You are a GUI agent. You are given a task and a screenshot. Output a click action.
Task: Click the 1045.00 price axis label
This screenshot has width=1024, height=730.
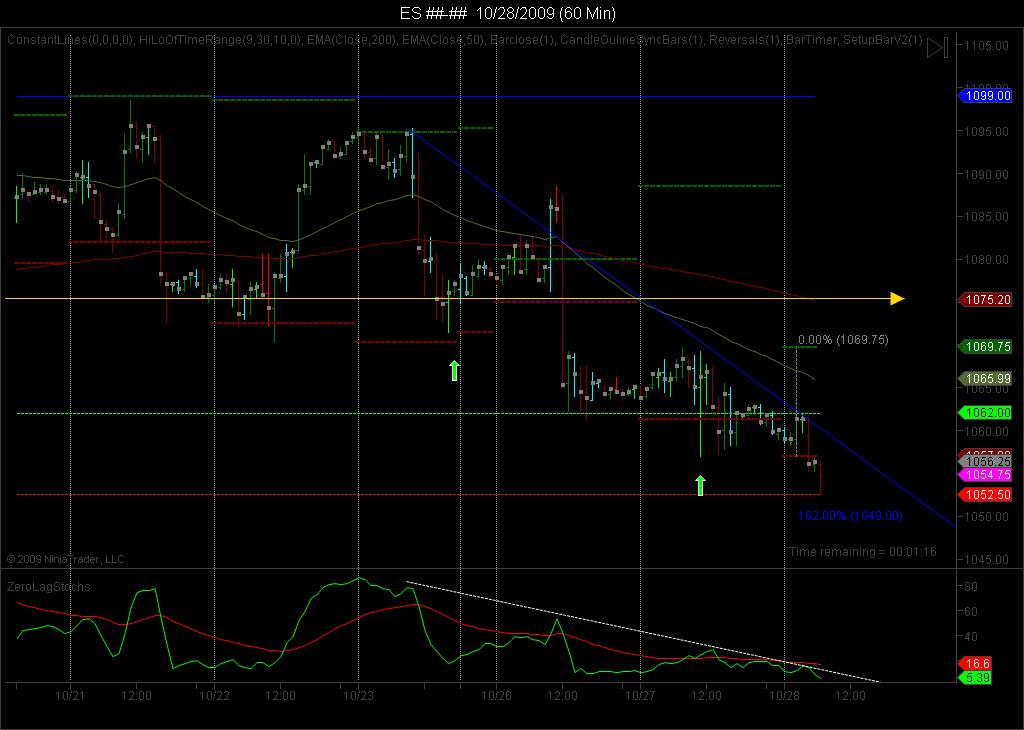point(986,560)
